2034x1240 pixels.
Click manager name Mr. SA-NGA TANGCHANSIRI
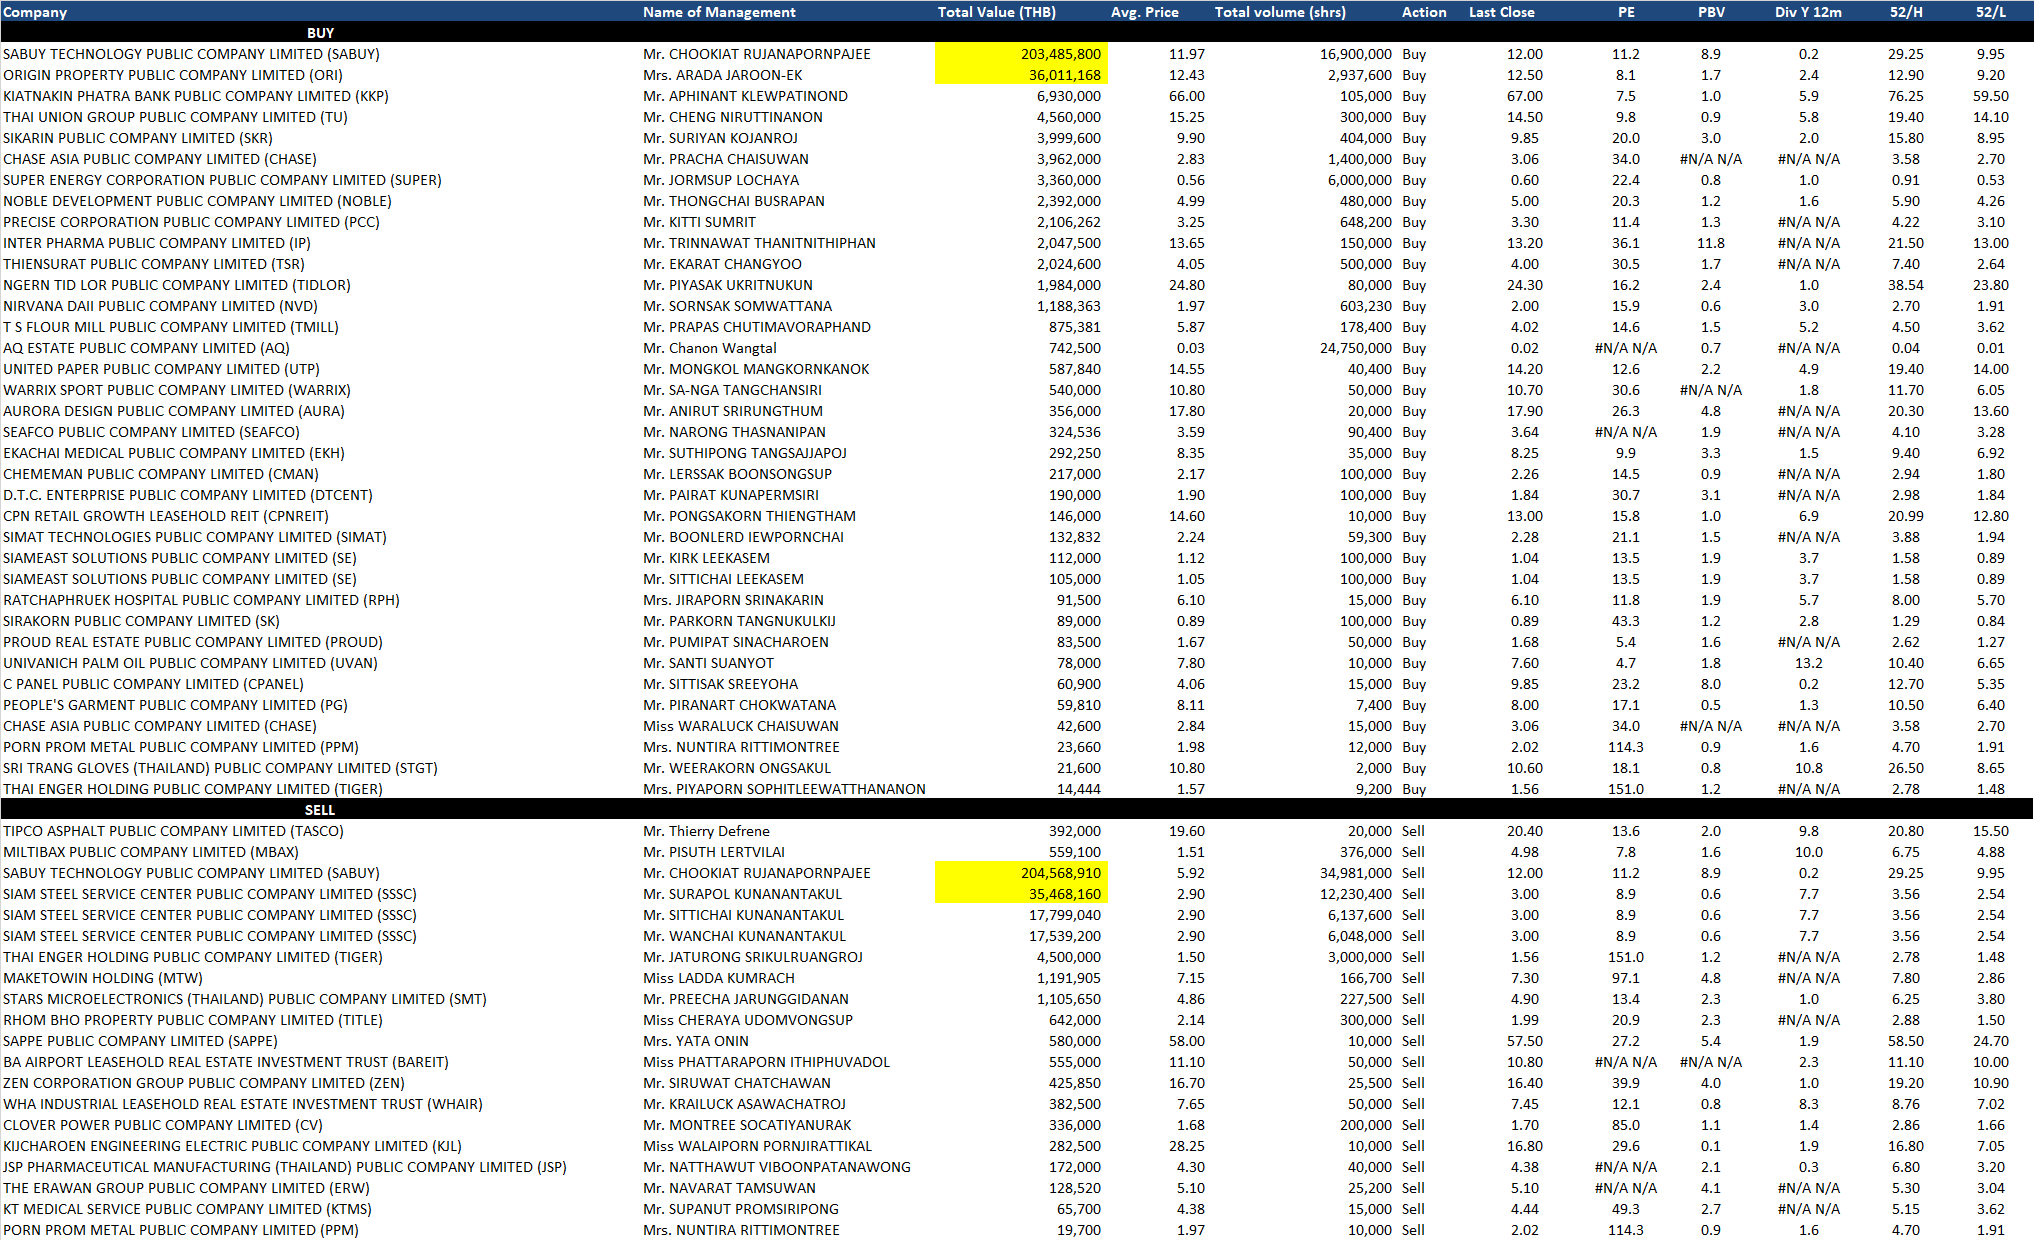click(x=732, y=390)
